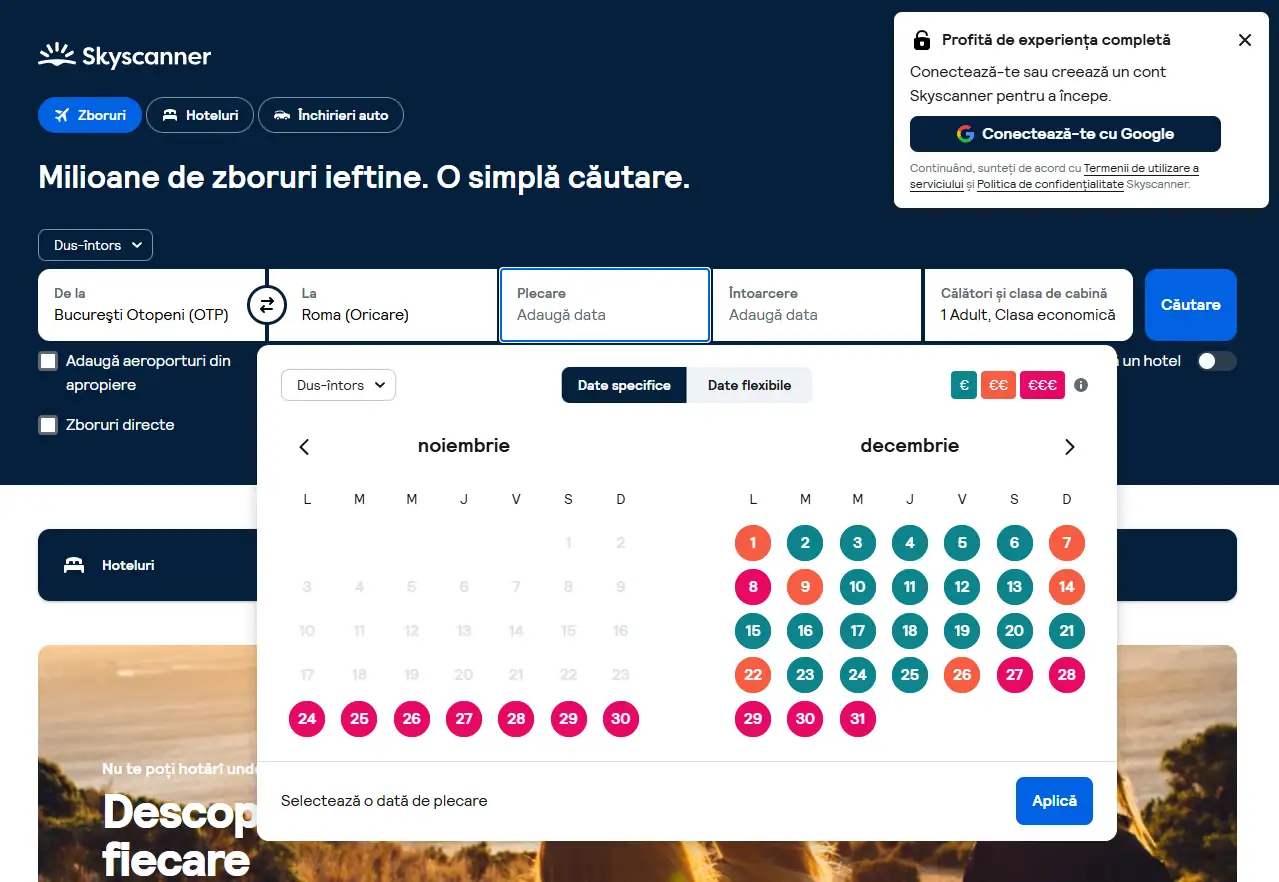Click the De la origin field
The image size is (1279, 882).
click(x=152, y=305)
